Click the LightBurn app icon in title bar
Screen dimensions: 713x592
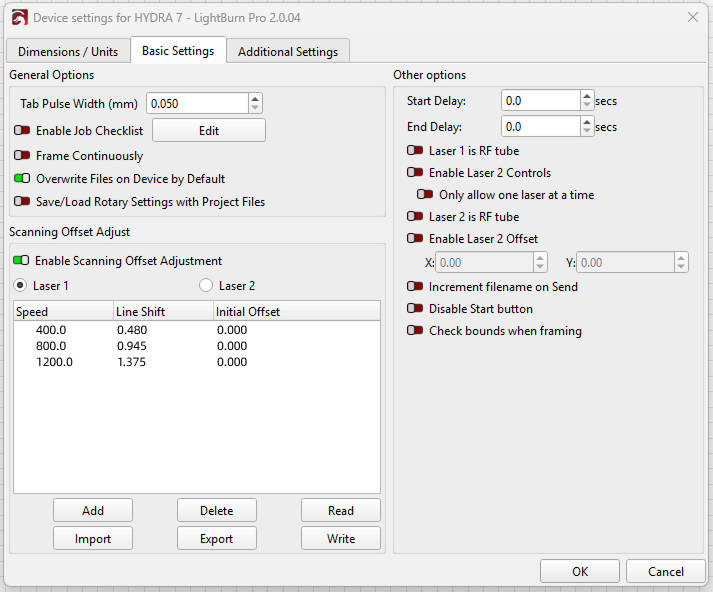click(x=20, y=18)
